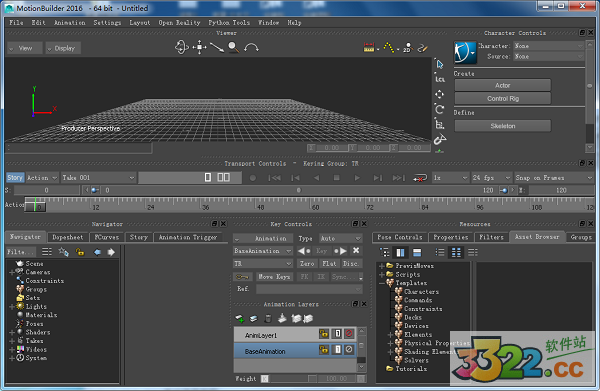Click the Skeleton button

point(502,126)
